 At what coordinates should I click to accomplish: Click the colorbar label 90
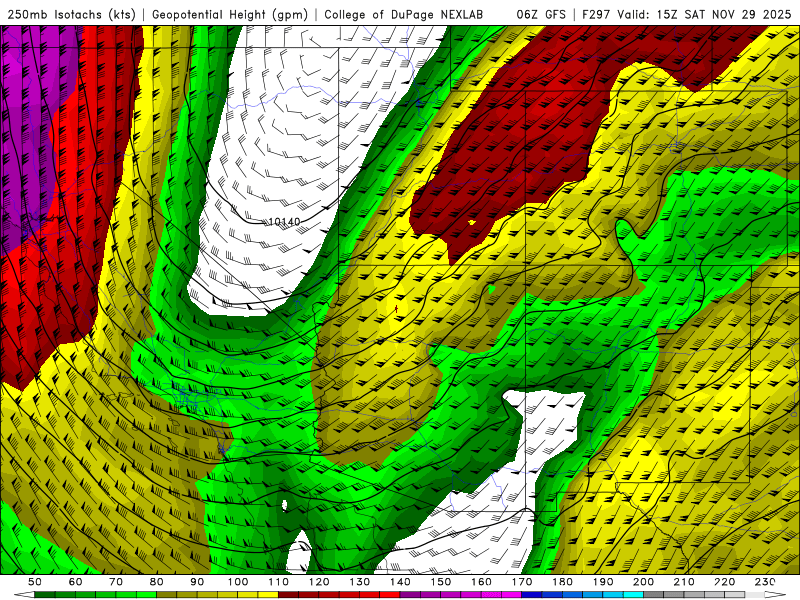point(197,582)
